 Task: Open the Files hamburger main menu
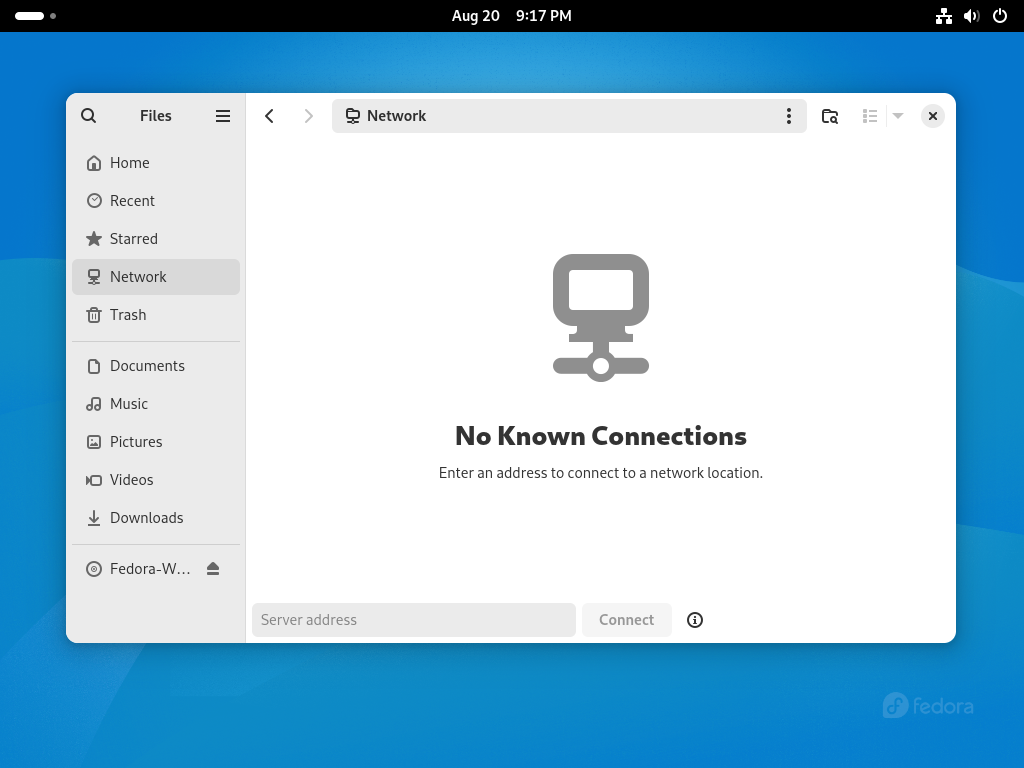pos(223,116)
